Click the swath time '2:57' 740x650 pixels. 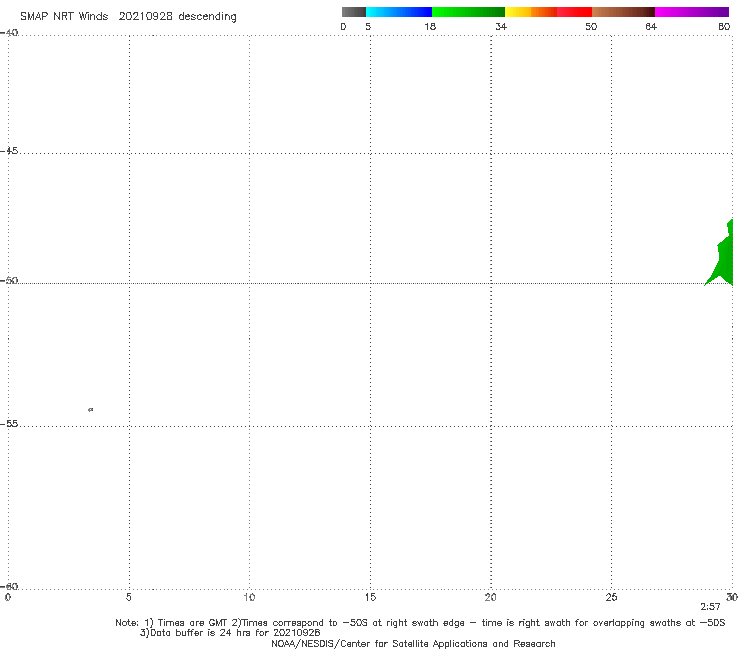(x=710, y=607)
